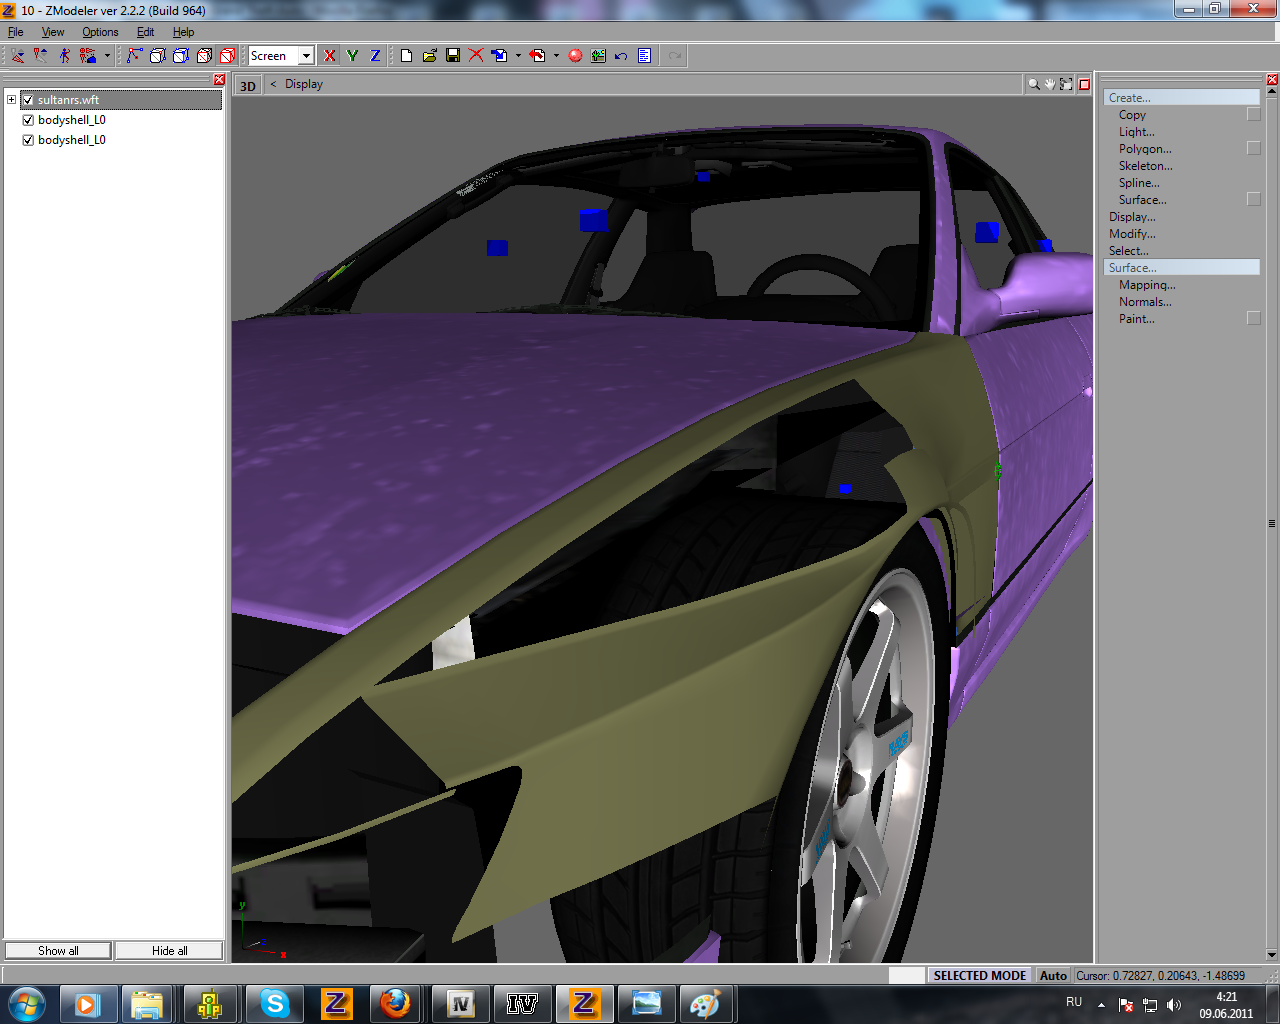1280x1024 pixels.
Task: Select the viewport zoom magnifier tool
Action: tap(1033, 84)
